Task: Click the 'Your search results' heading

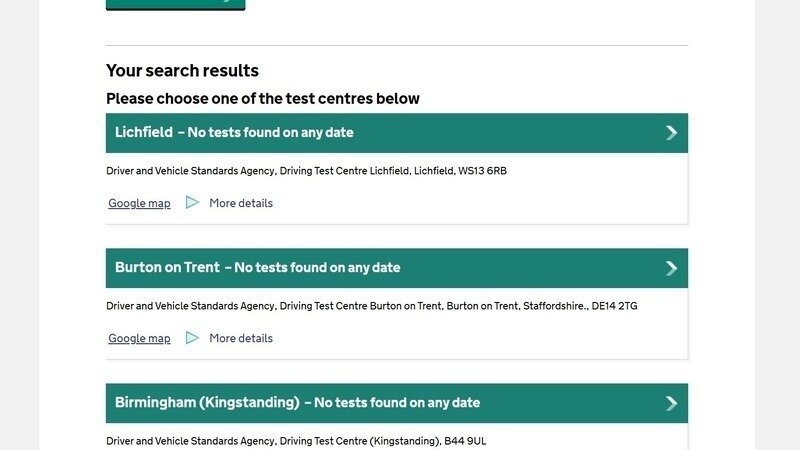Action: (x=182, y=71)
